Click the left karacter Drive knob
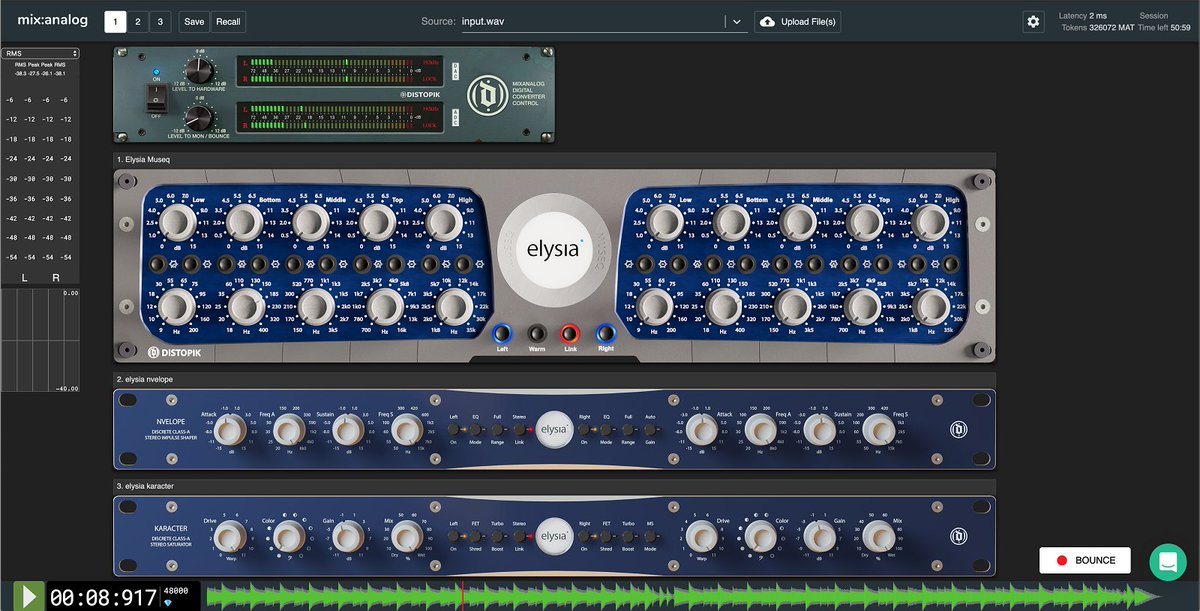1200x611 pixels. (231, 538)
